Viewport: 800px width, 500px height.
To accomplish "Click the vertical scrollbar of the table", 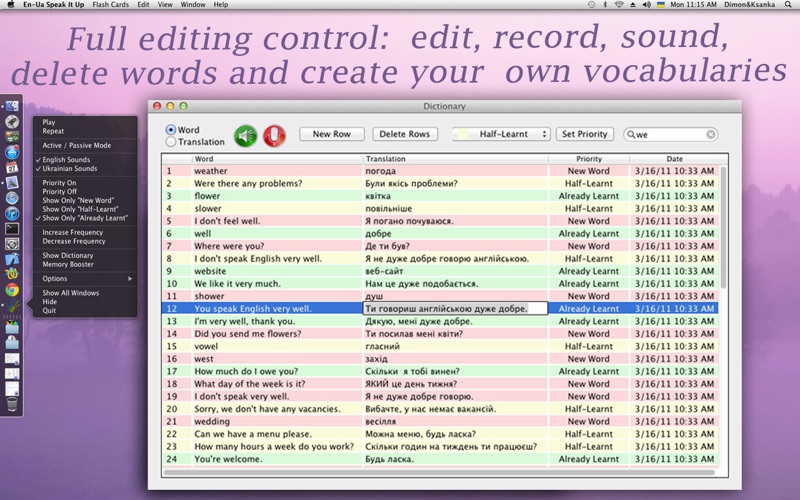I will (723, 227).
